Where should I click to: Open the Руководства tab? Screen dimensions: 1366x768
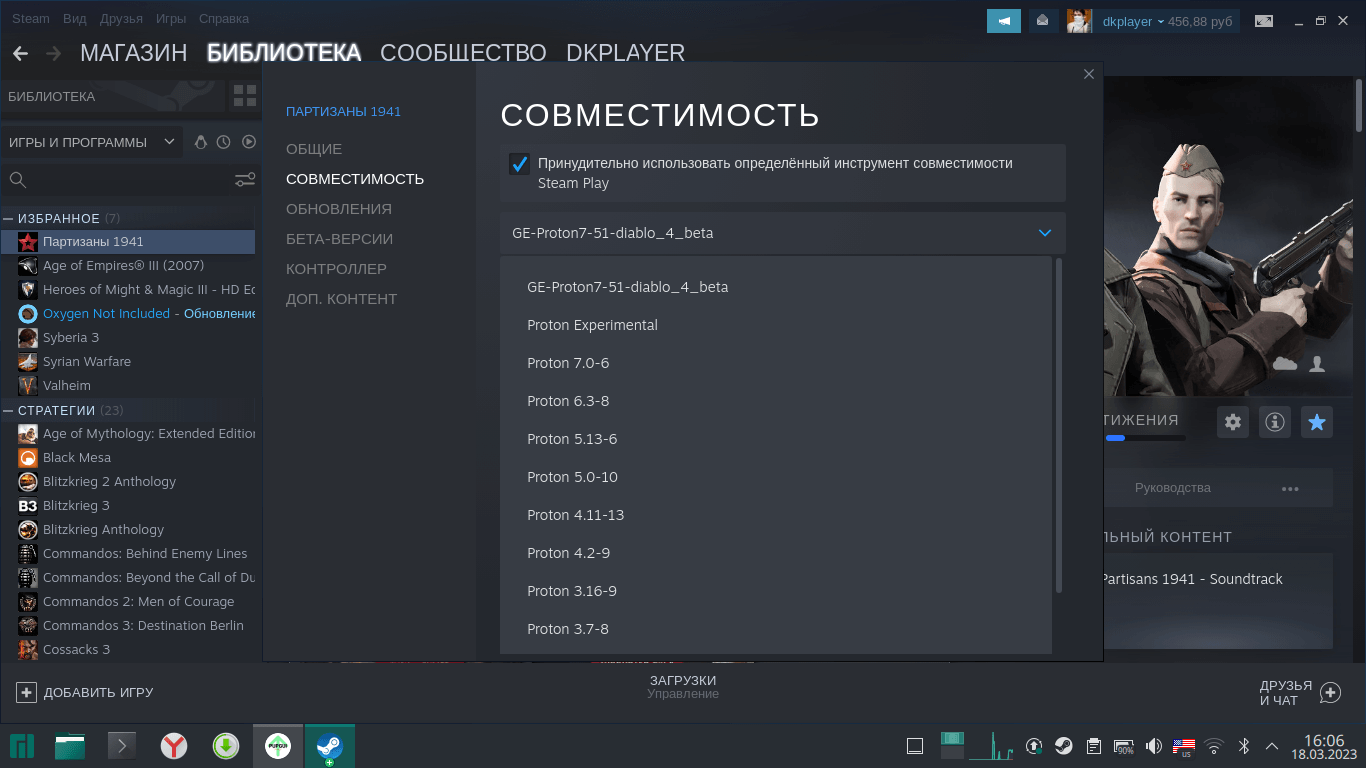[x=1172, y=488]
